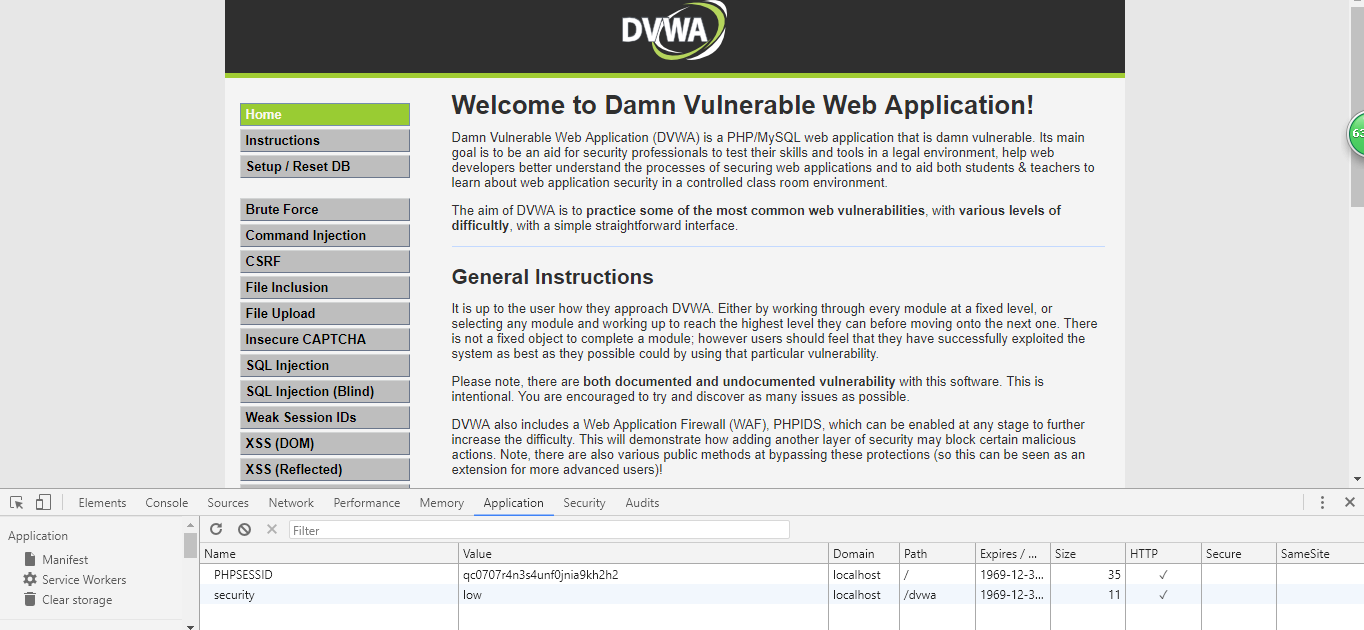Click size value 11 in security row
The height and width of the screenshot is (630, 1364).
click(1114, 595)
